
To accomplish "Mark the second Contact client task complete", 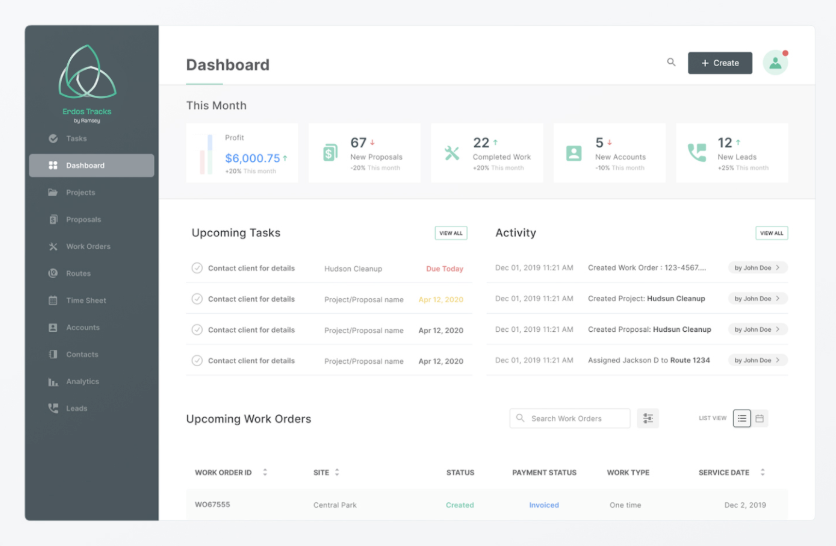I will [x=197, y=299].
